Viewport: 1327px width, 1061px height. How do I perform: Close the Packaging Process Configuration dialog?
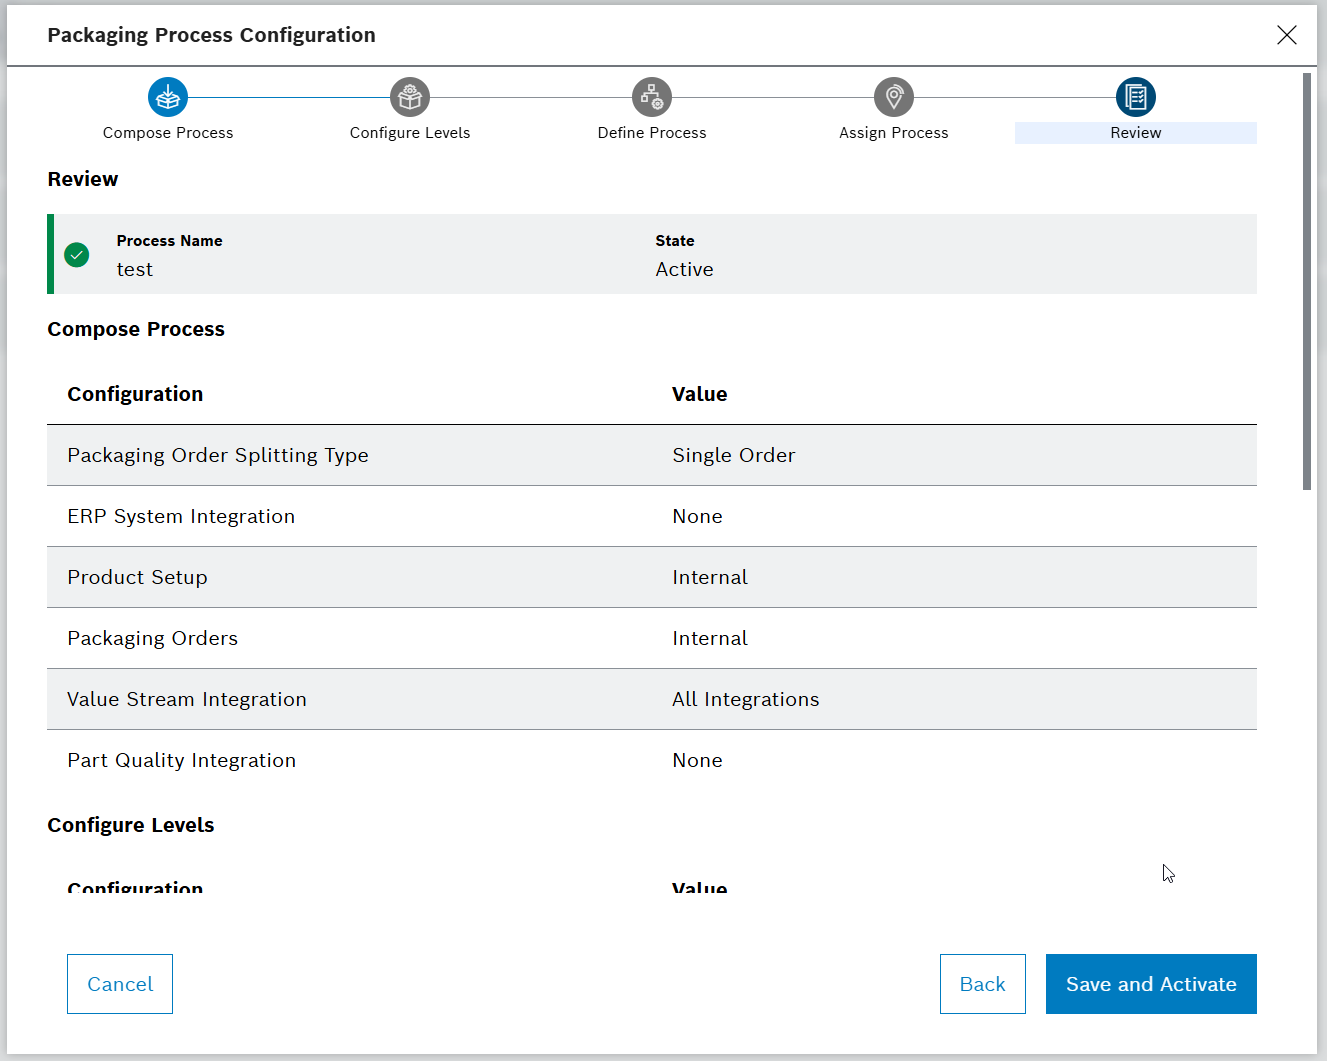pyautogui.click(x=1287, y=35)
